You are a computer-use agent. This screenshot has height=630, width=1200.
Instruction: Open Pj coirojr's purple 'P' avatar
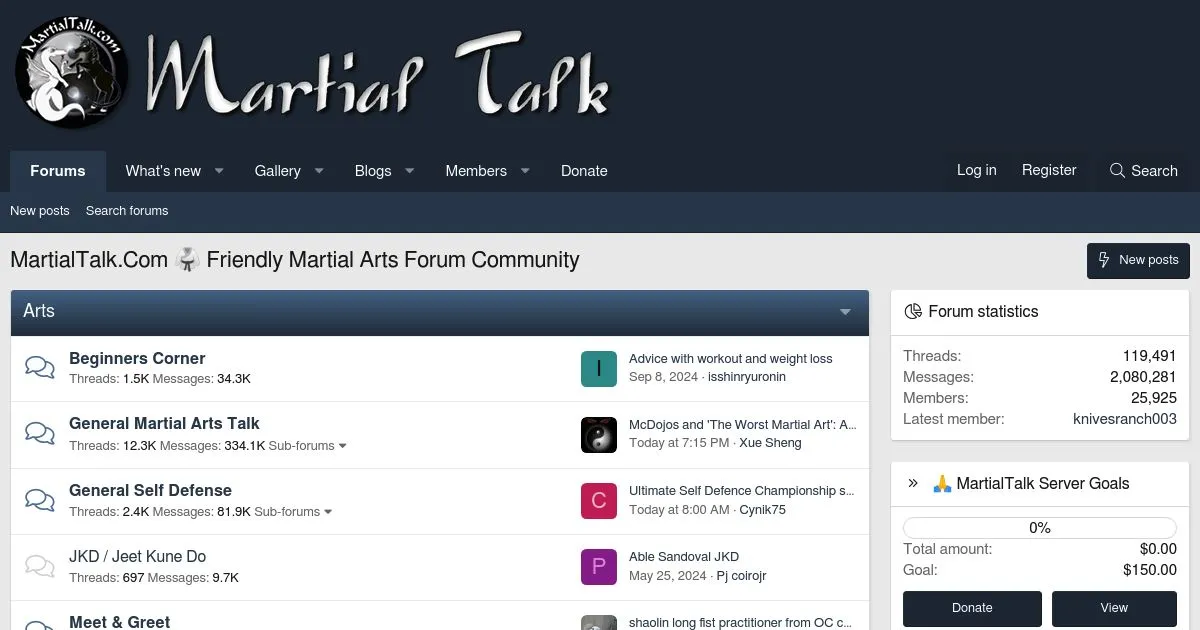(x=599, y=566)
